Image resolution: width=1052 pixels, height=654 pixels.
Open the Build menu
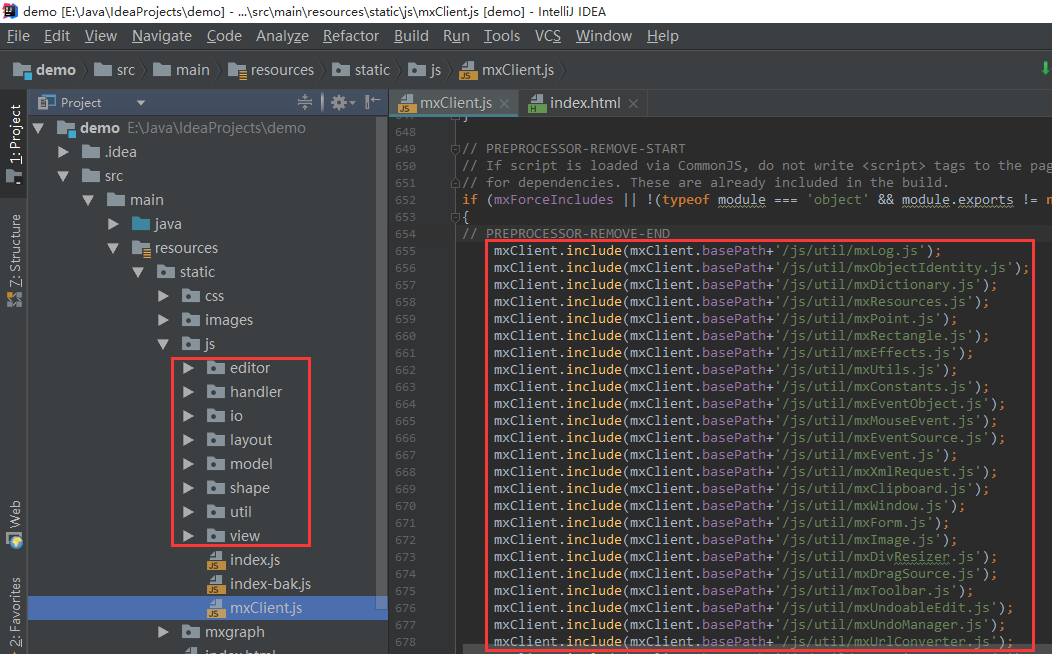point(411,36)
